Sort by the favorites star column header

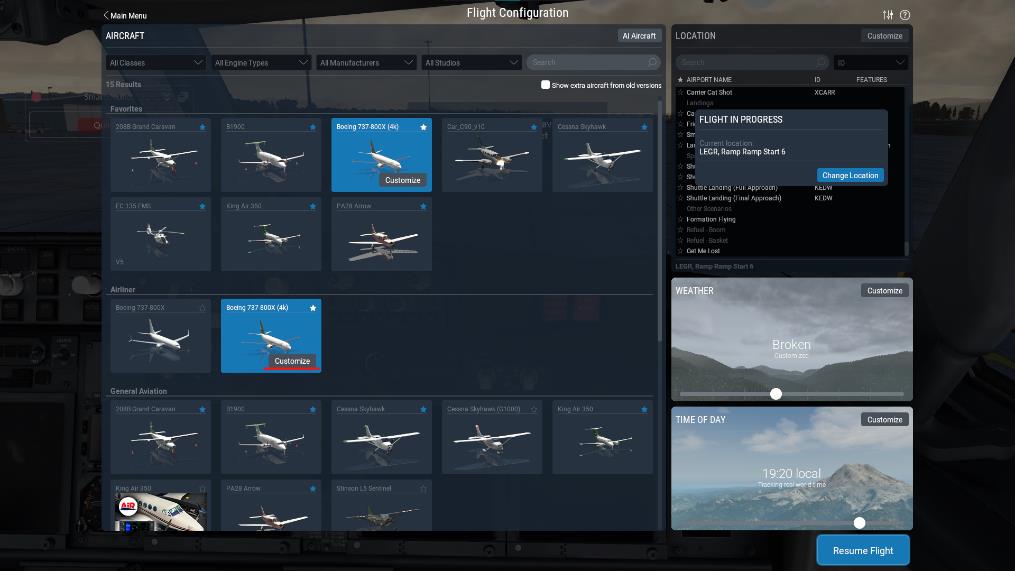pyautogui.click(x=680, y=80)
